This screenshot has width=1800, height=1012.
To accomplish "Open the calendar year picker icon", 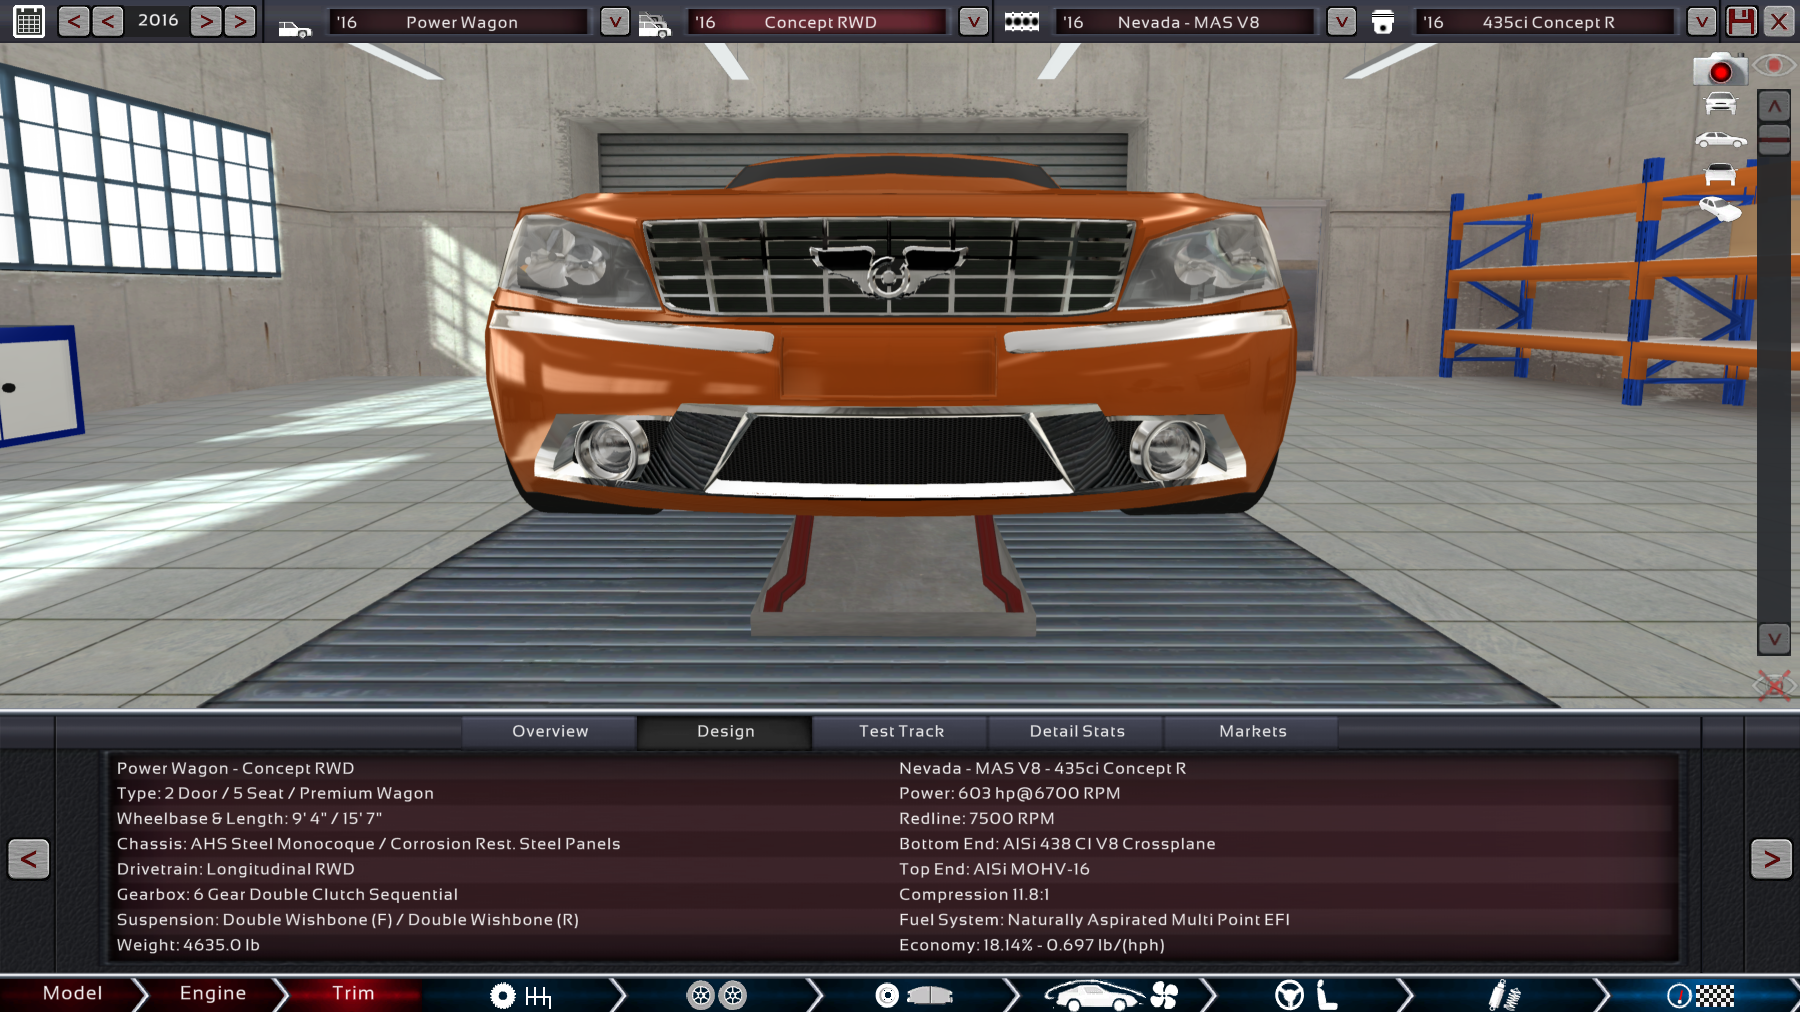I will (x=29, y=21).
